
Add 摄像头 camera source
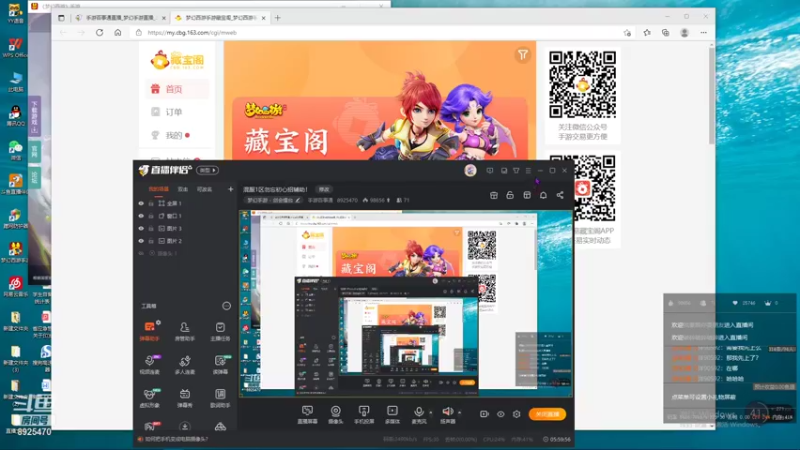(x=335, y=415)
